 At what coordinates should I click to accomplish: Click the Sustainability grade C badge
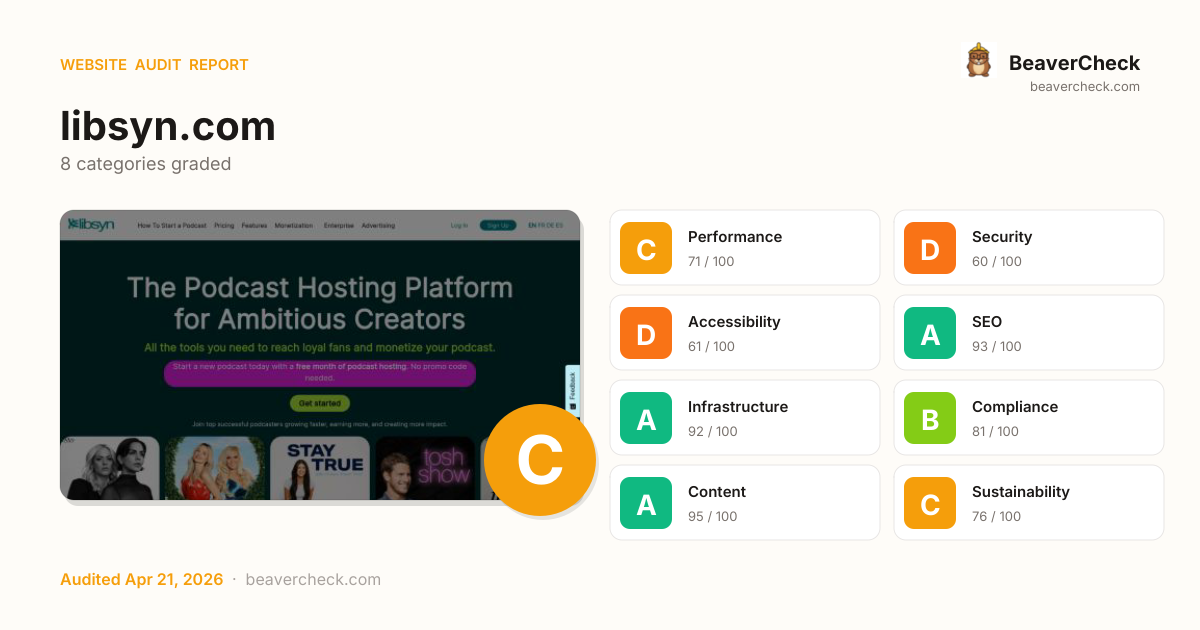click(930, 503)
